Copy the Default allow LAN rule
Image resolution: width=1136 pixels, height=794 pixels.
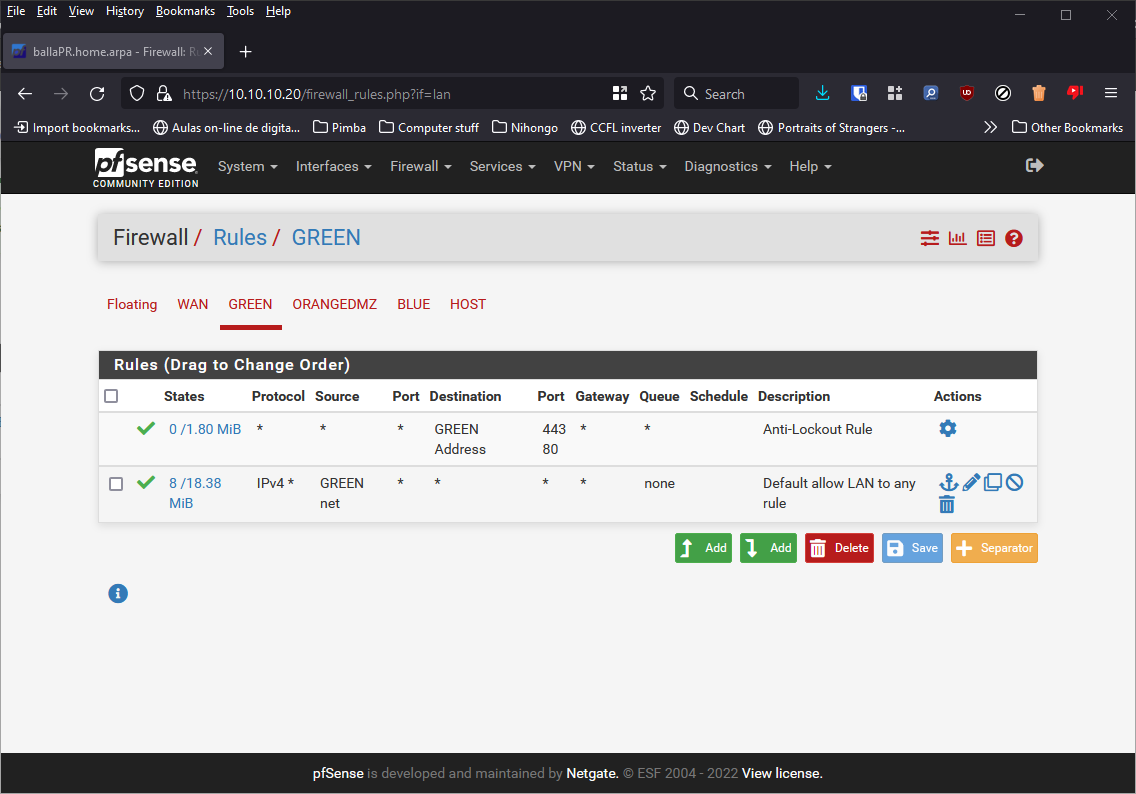[992, 482]
